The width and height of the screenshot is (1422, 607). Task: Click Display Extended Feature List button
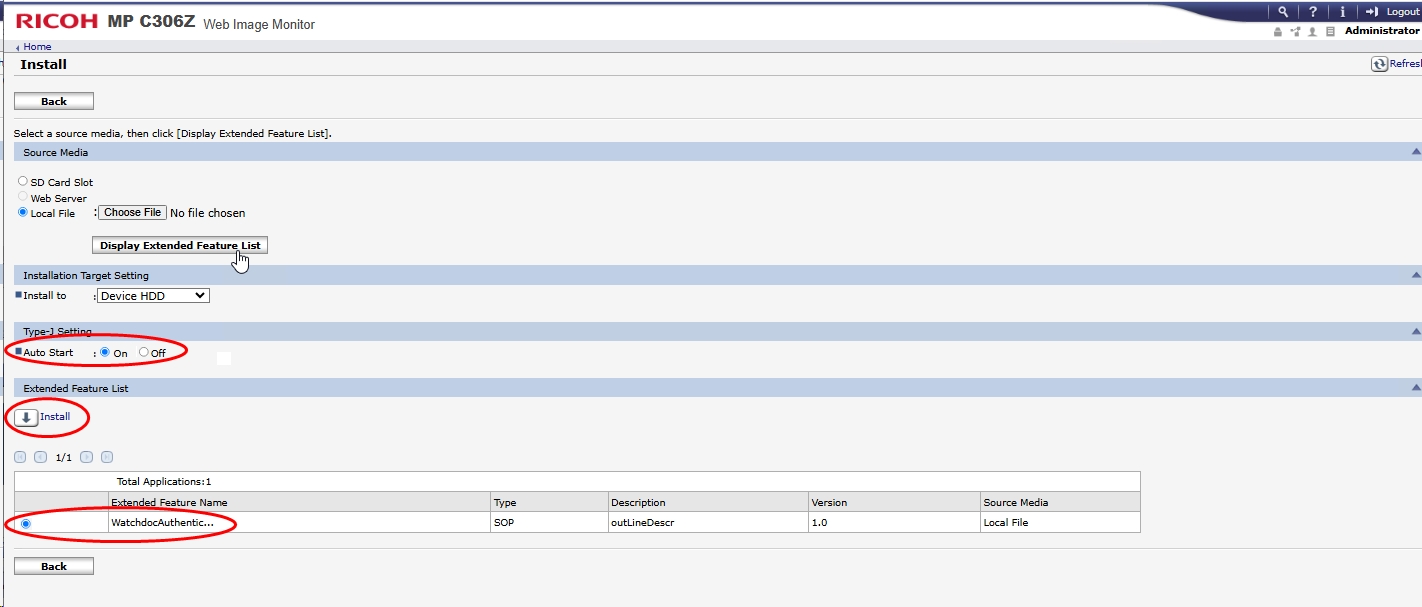coord(180,245)
